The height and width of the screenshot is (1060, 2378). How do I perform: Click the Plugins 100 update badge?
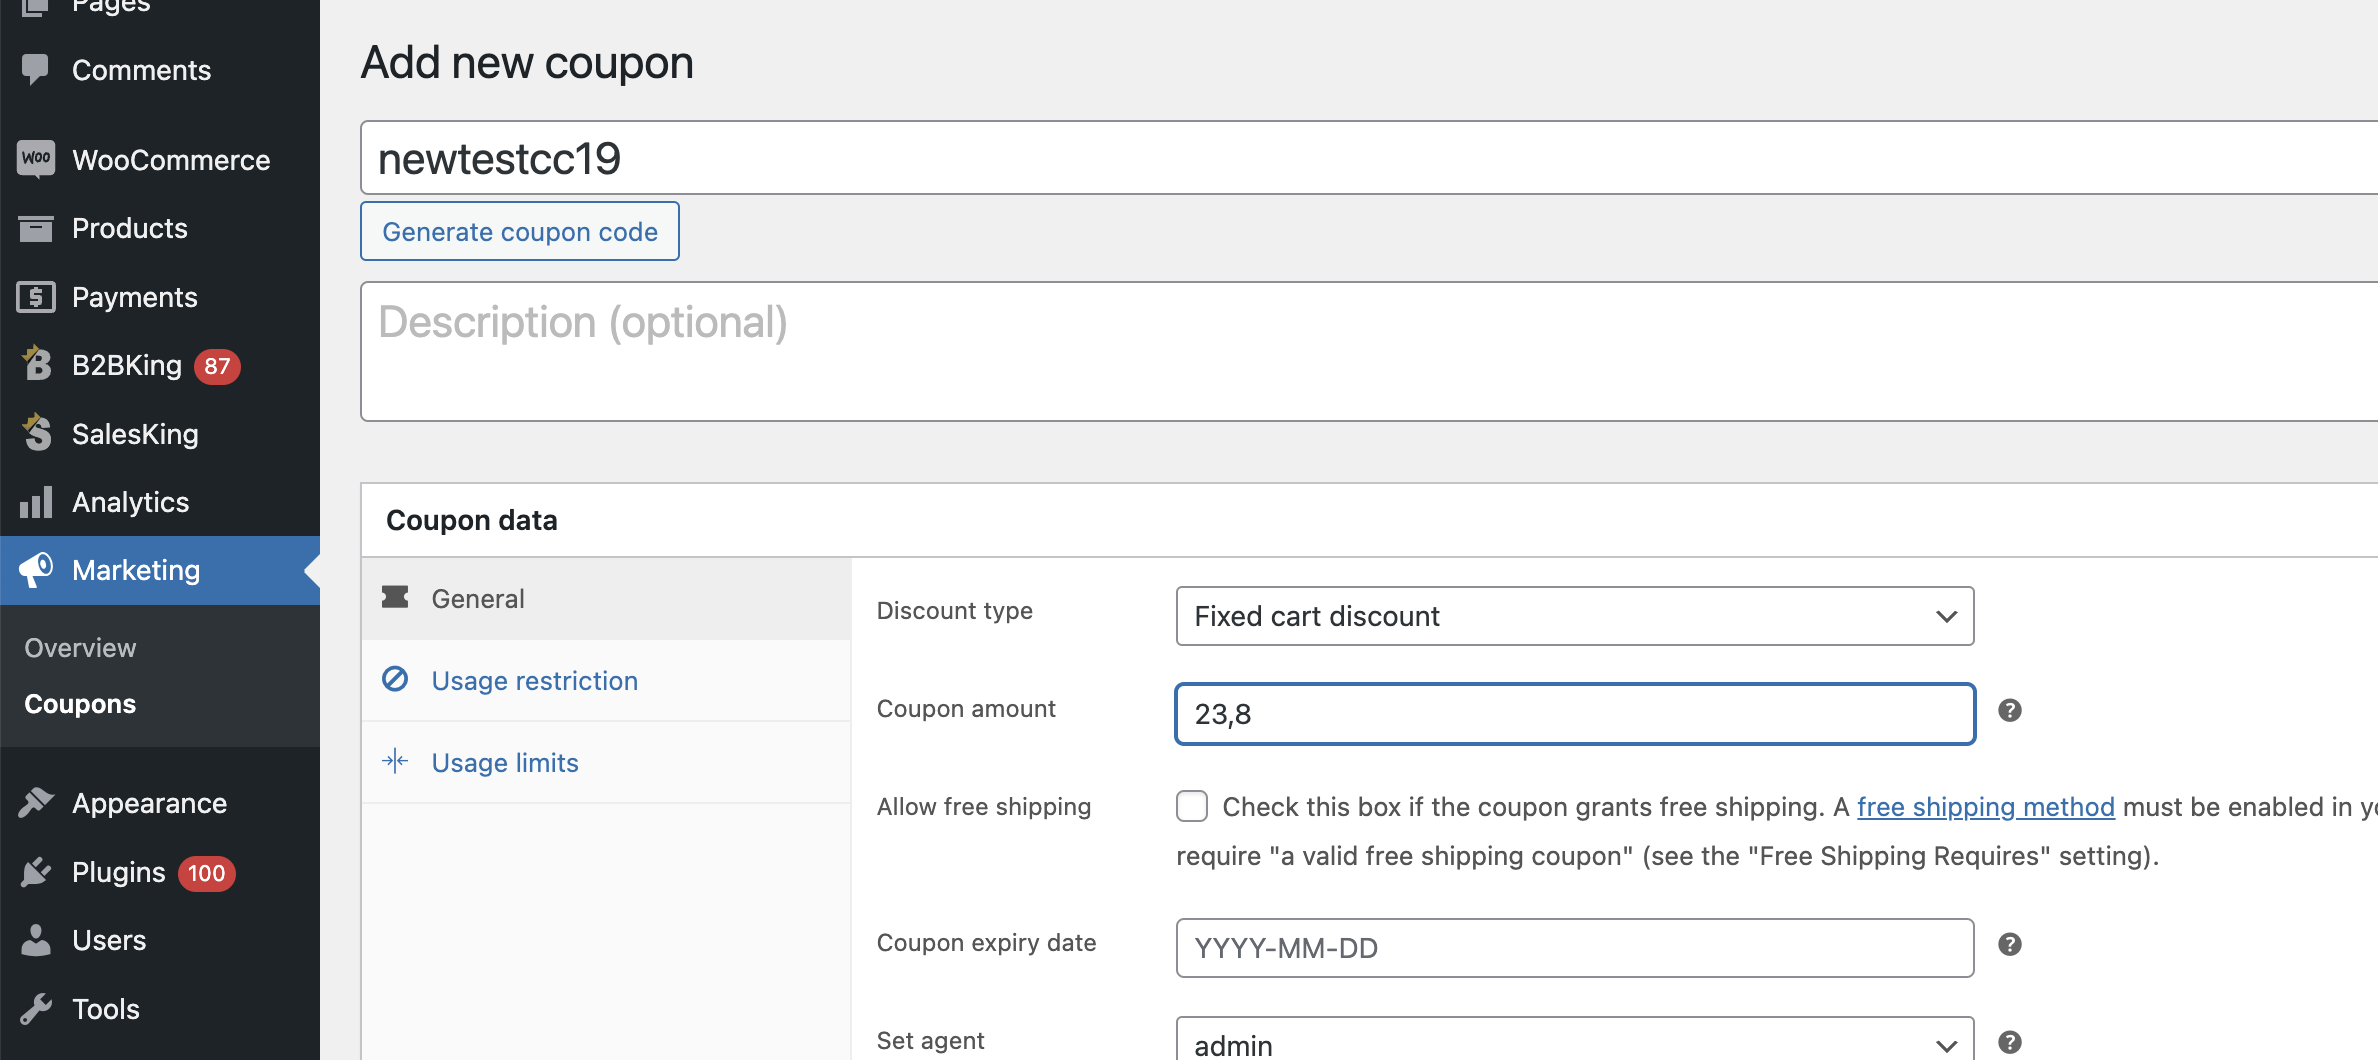[x=206, y=873]
